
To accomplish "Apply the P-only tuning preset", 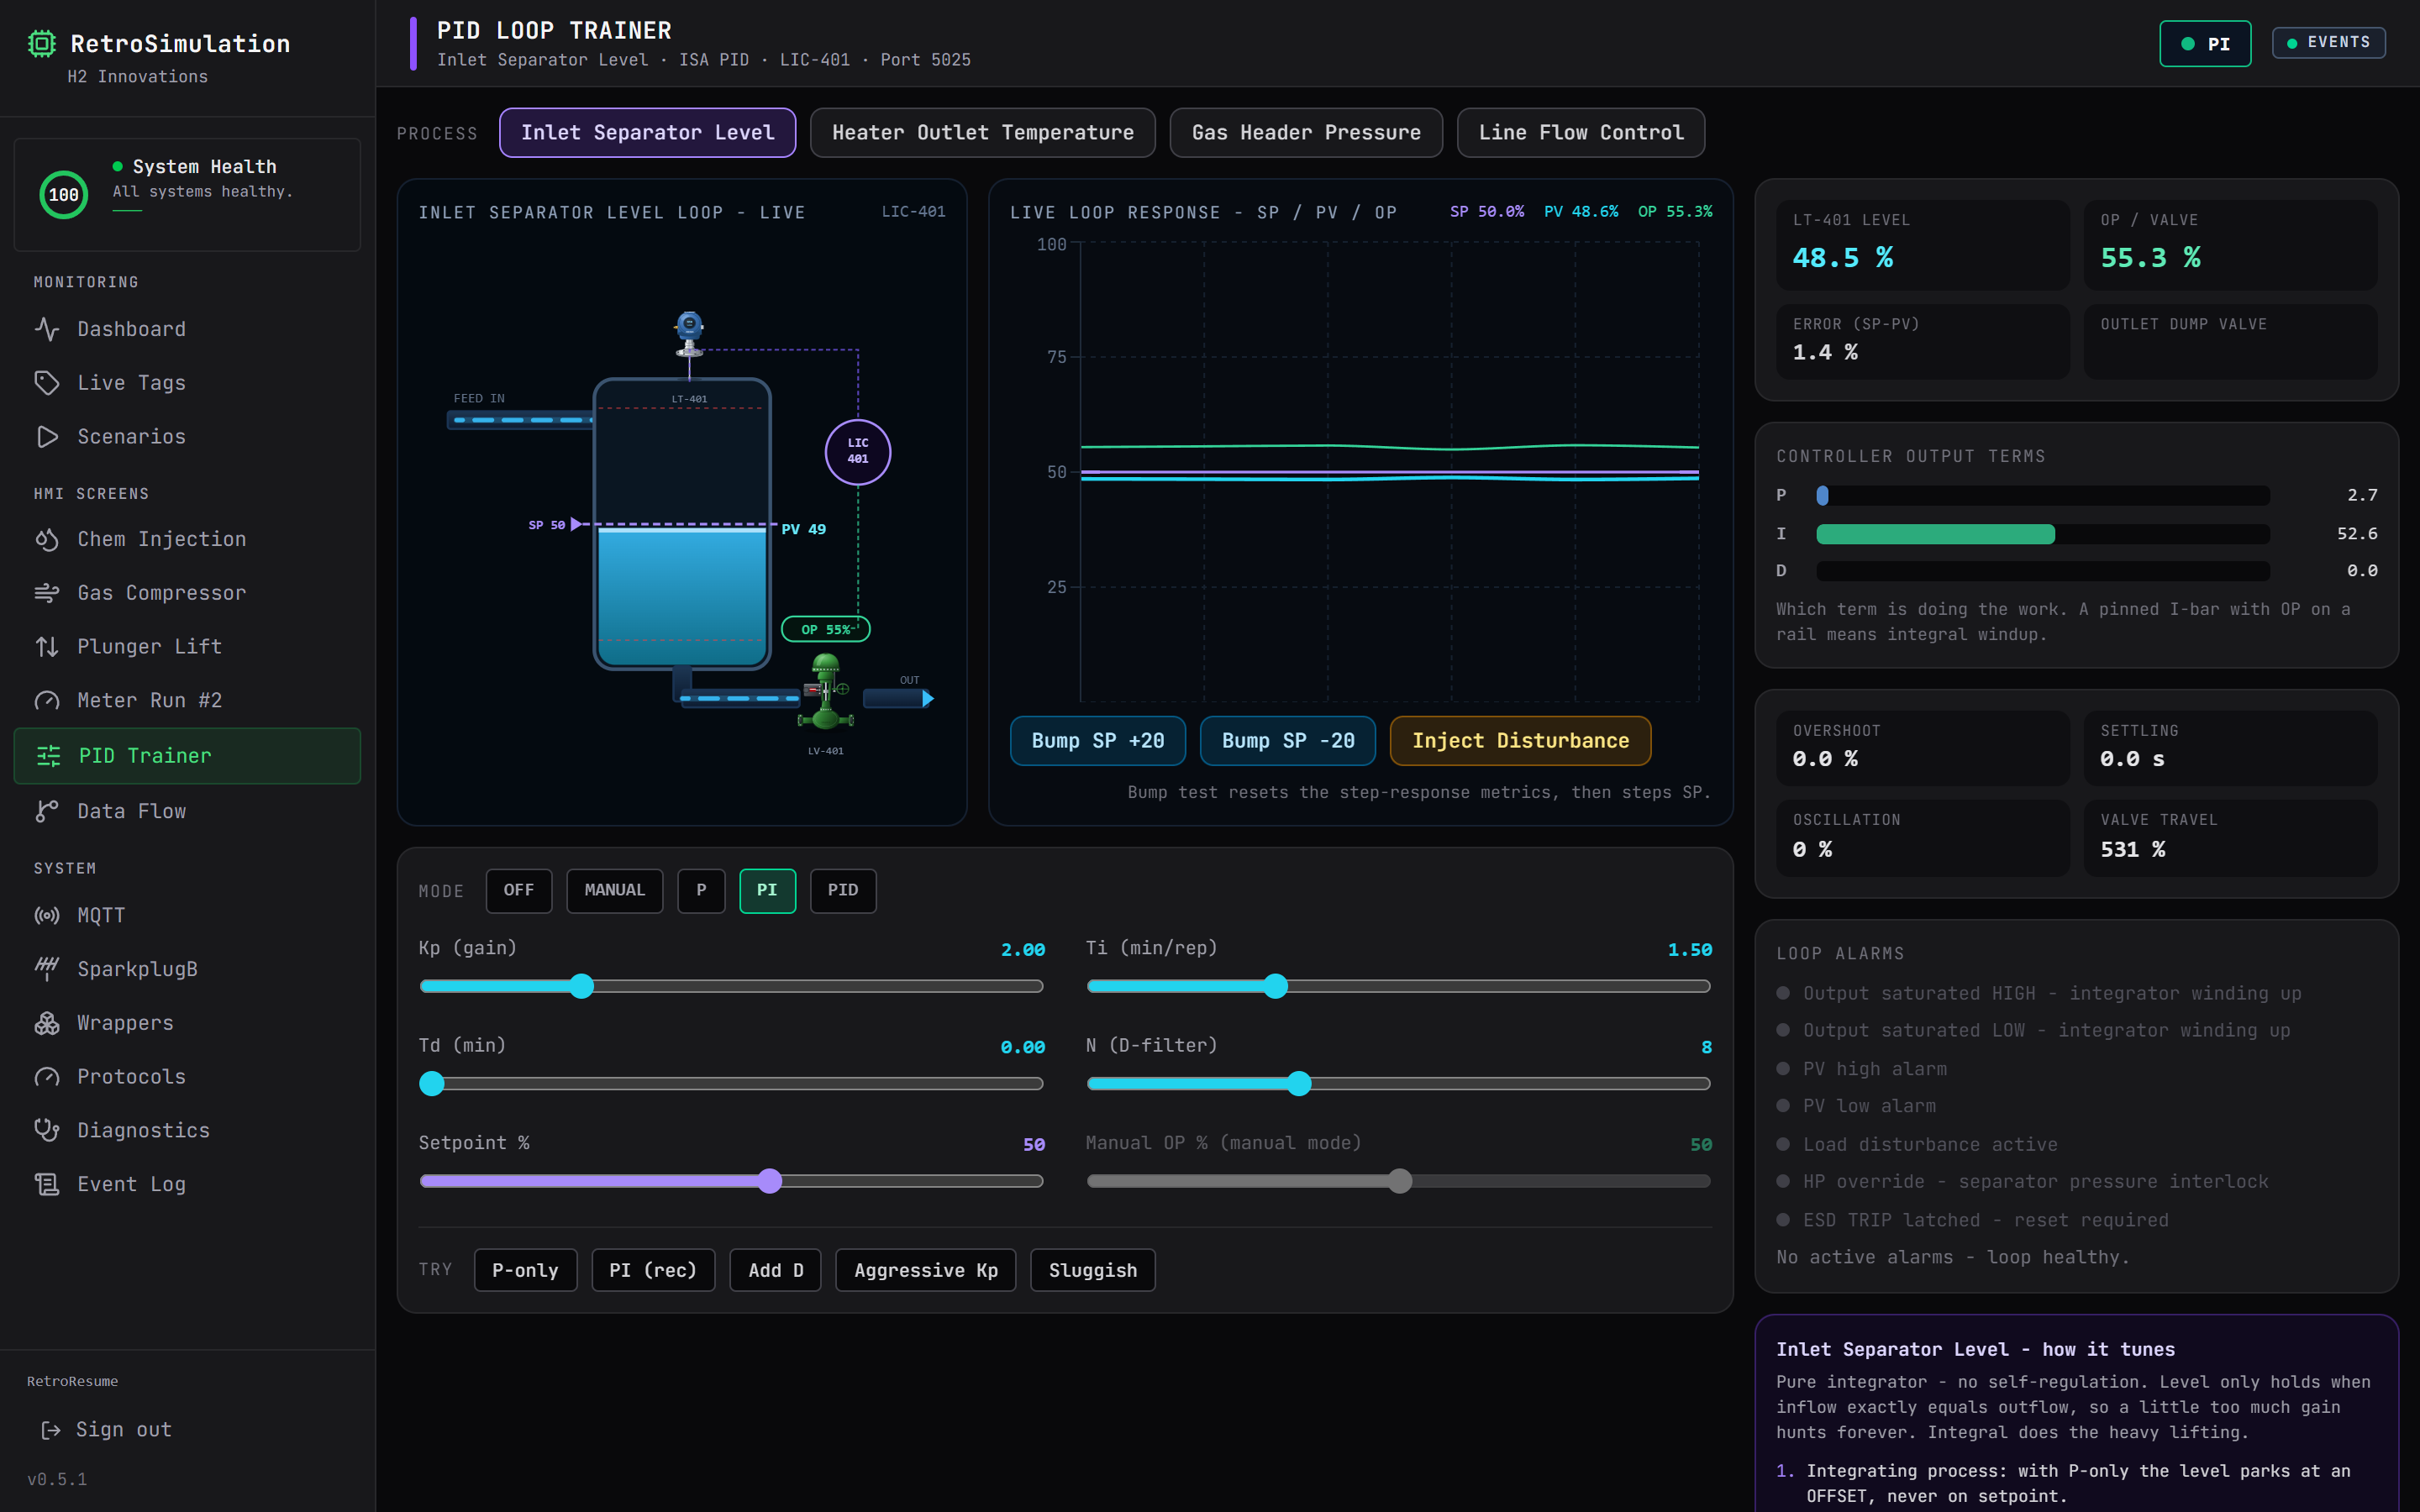I will [525, 1270].
